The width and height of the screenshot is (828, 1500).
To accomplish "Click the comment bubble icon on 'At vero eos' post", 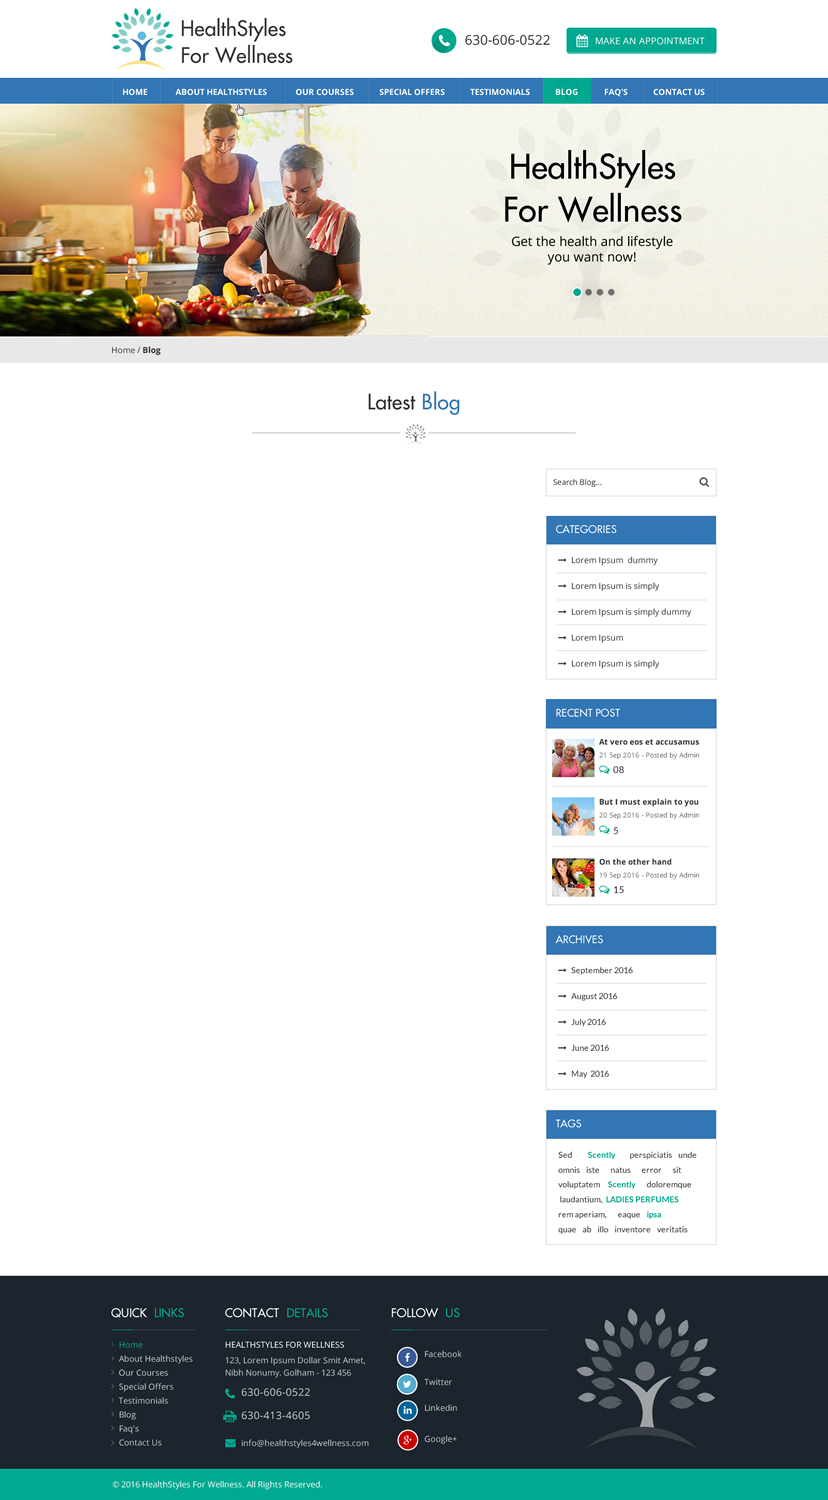I will 602,770.
